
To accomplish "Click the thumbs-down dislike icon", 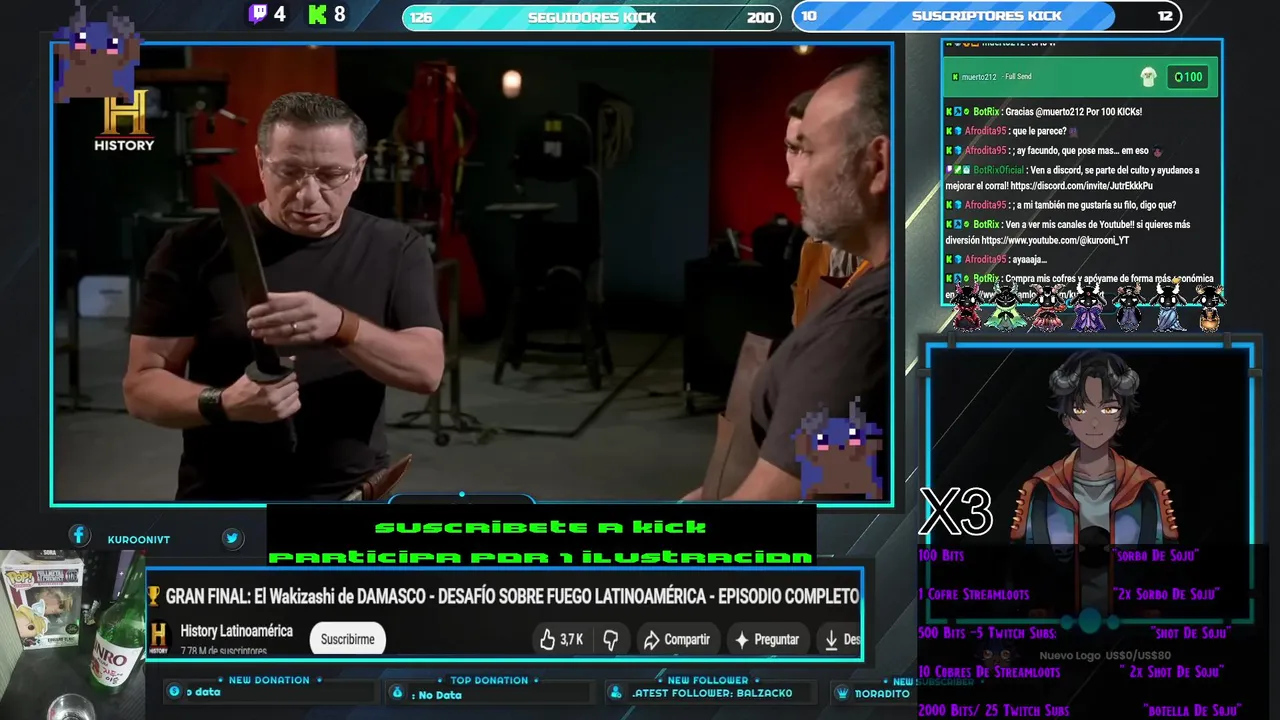I will click(610, 639).
